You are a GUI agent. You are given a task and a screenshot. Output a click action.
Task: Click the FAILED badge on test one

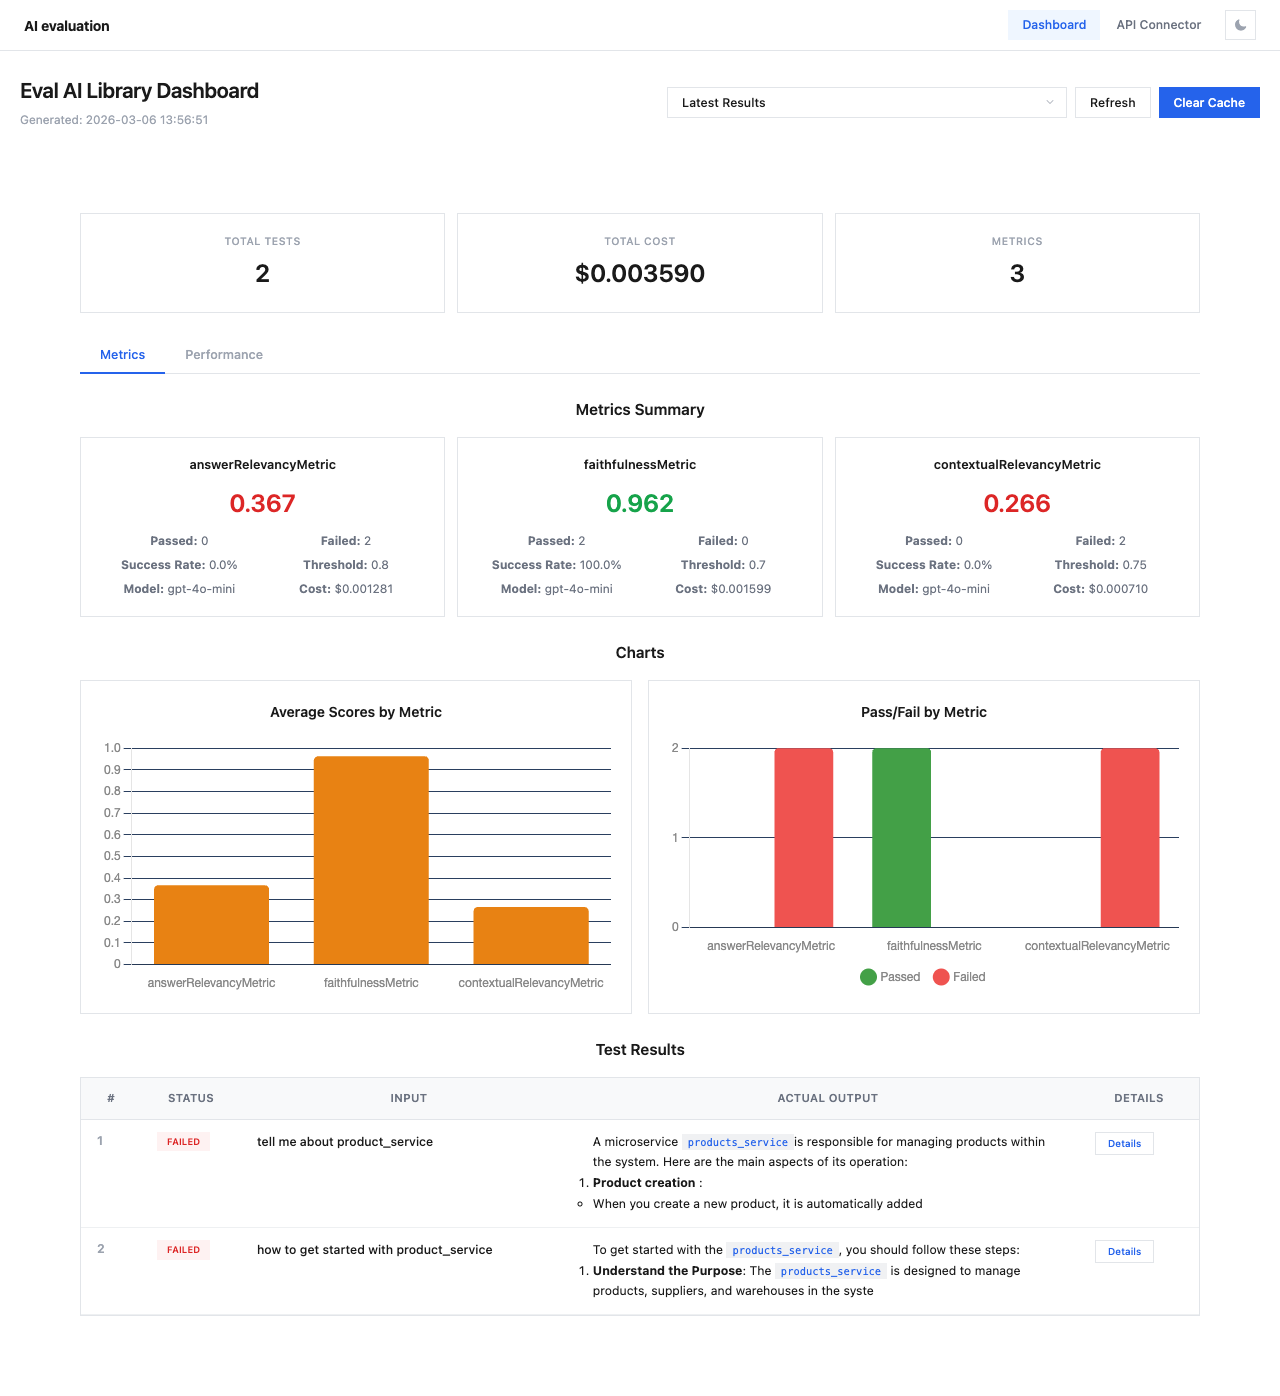coord(183,1141)
